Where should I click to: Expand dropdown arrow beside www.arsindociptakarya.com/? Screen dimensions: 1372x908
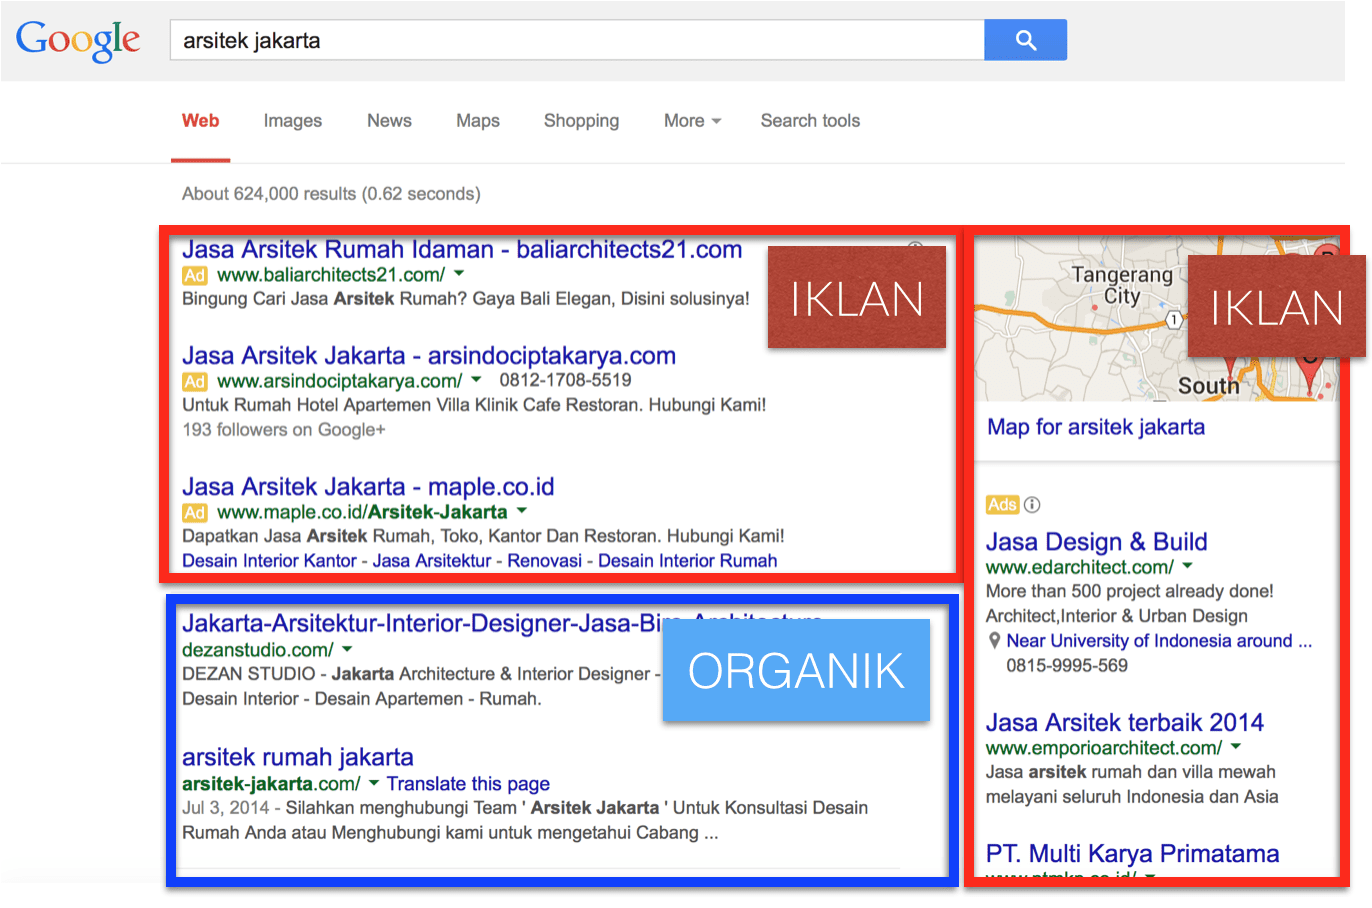point(476,379)
